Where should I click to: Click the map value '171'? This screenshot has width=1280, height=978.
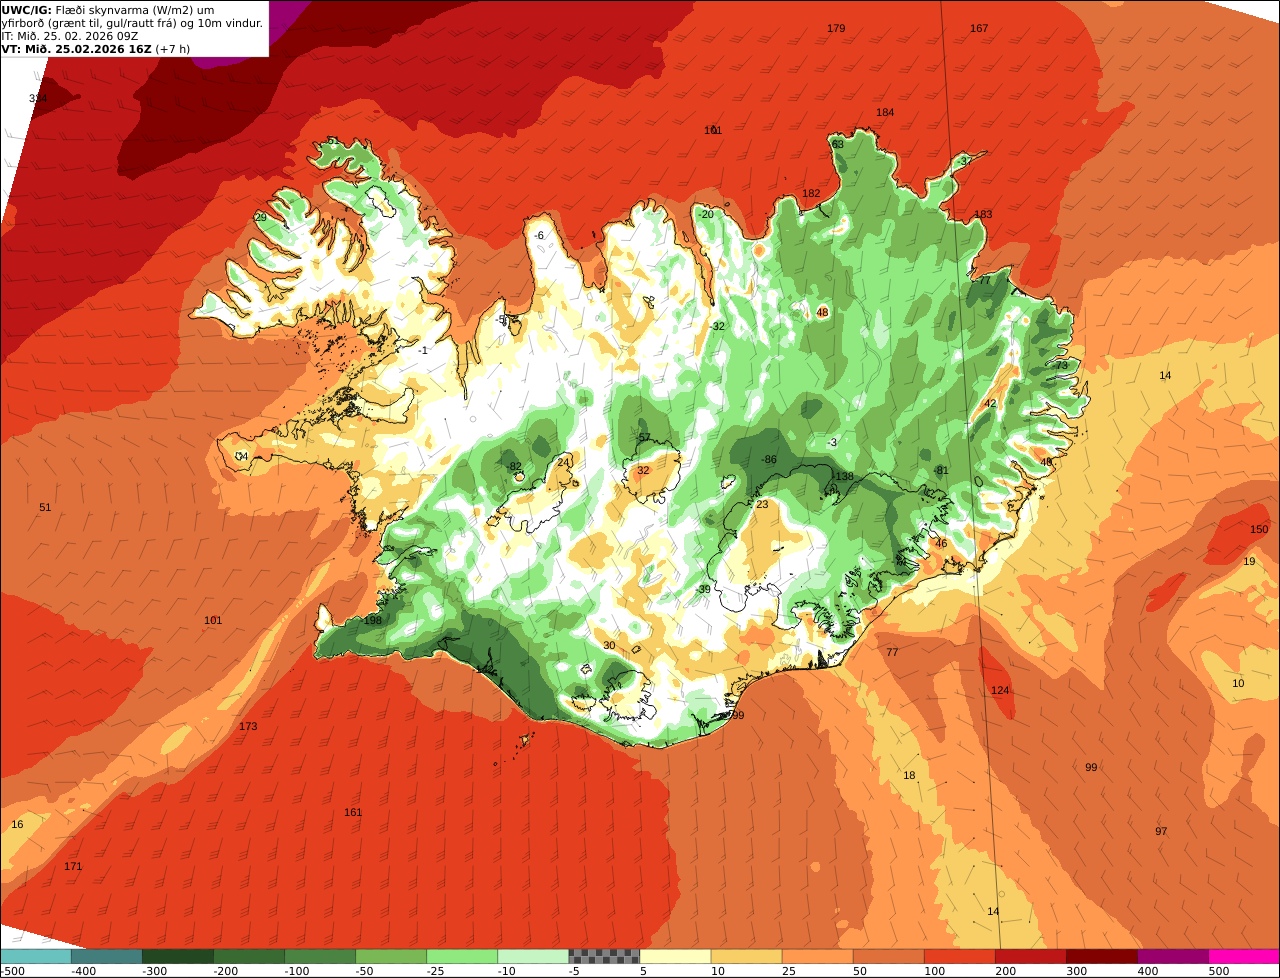coord(73,866)
